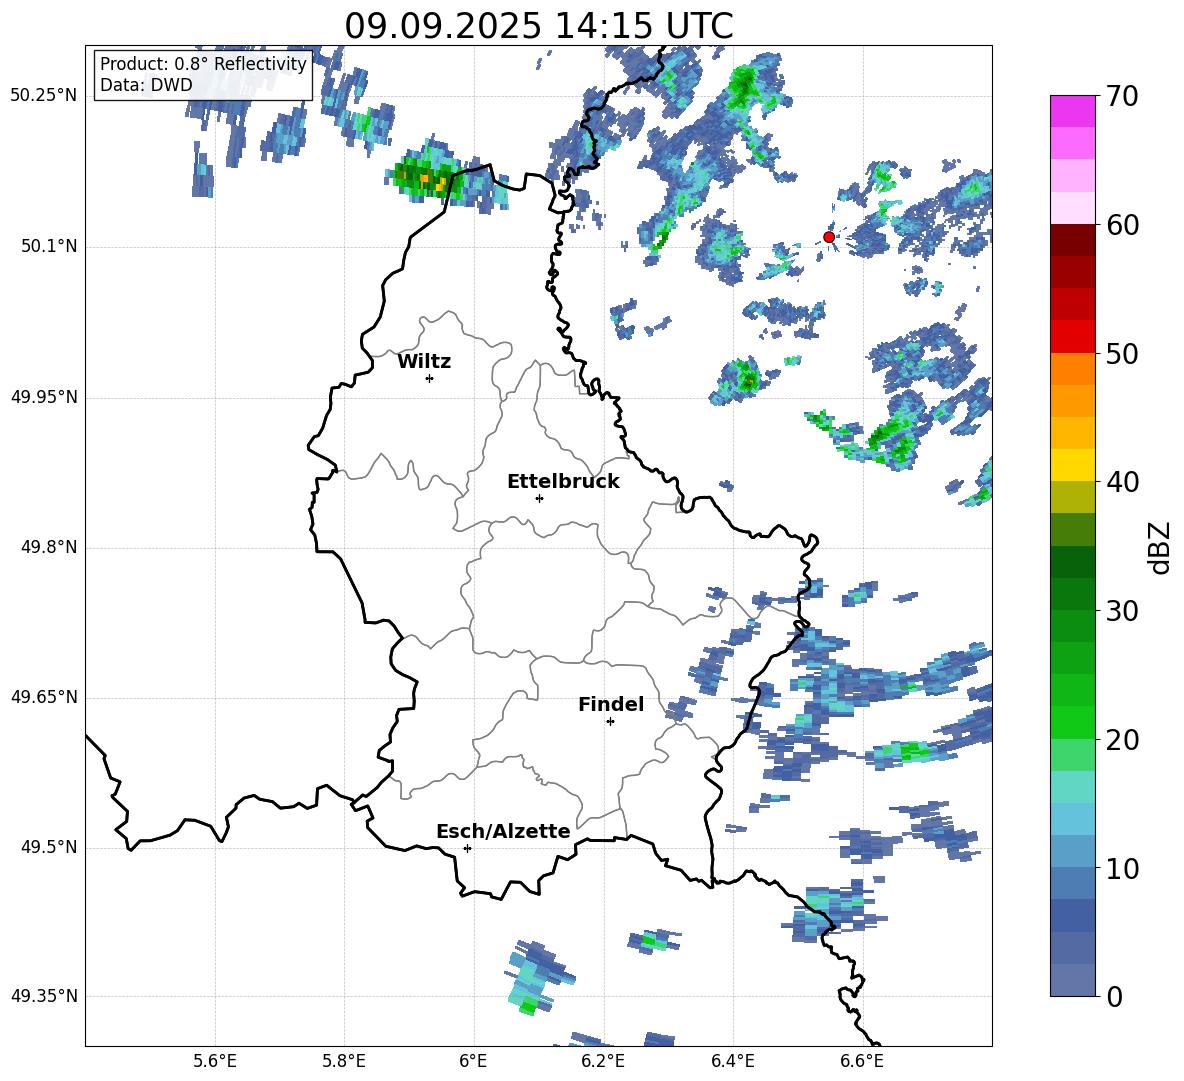Click the colorbar tick label 30

pos(1121,611)
